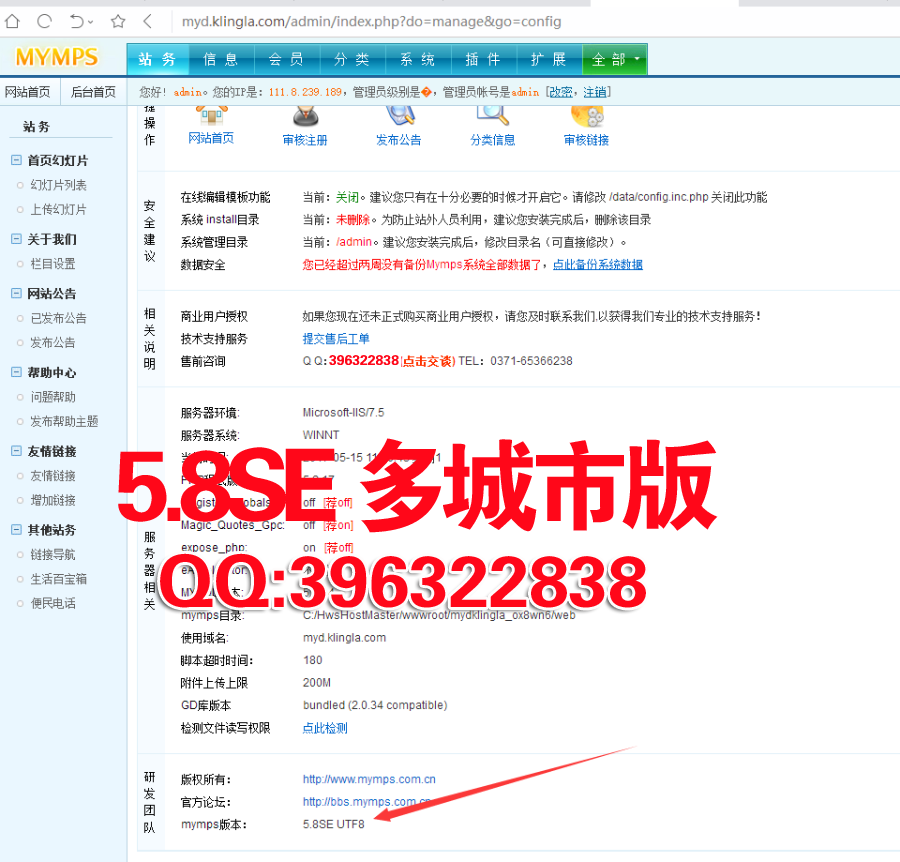
Task: Open the 全部 dropdown menu
Action: coord(614,59)
